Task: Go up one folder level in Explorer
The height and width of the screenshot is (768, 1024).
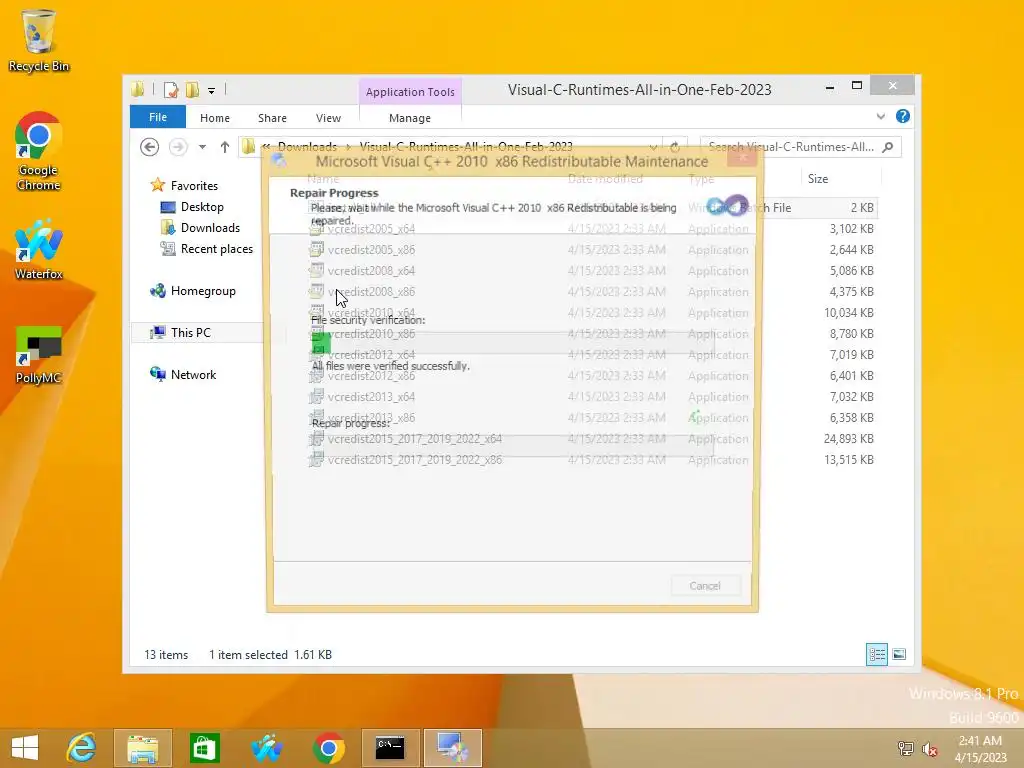Action: click(225, 147)
